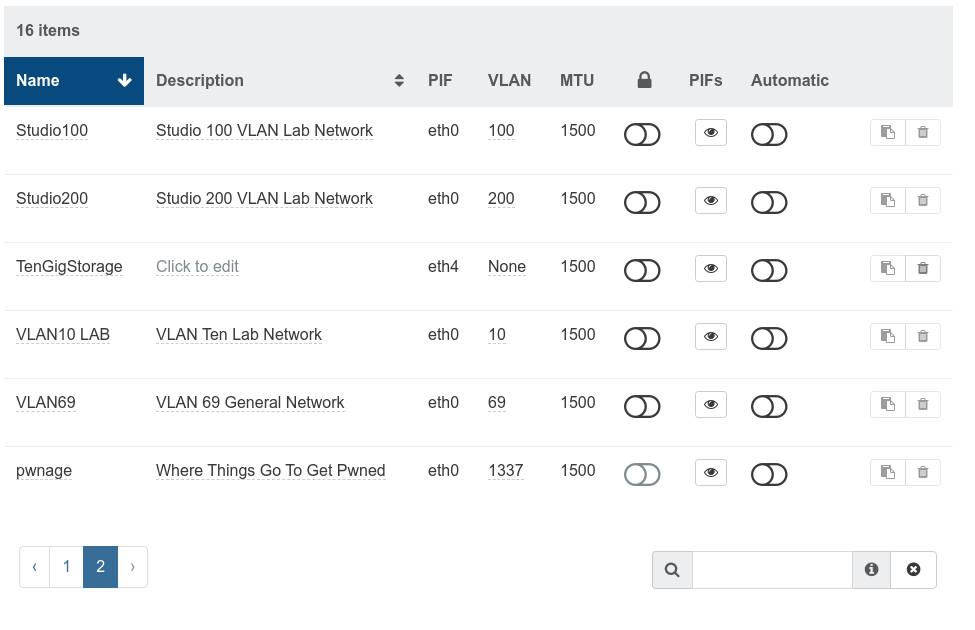
Task: Toggle the lock switch for Studio100
Action: pos(642,134)
